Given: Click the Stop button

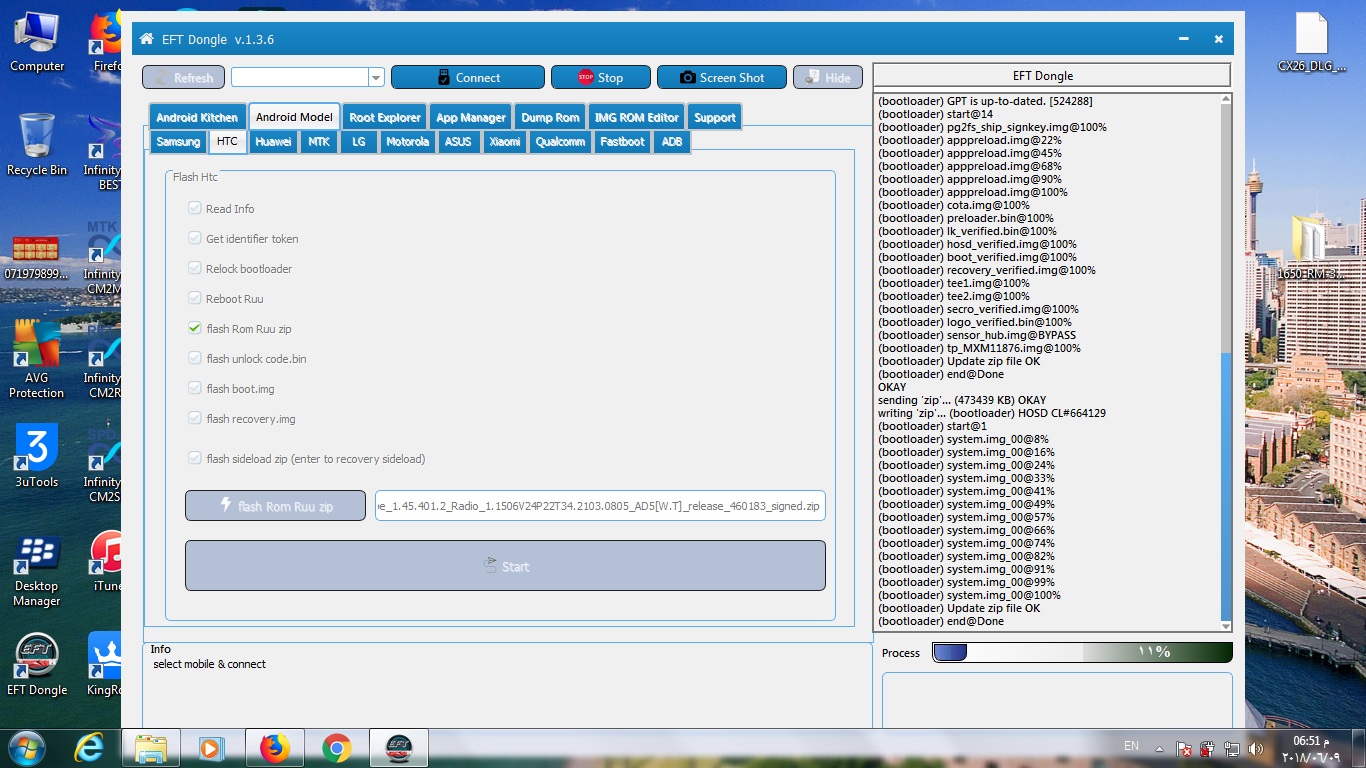Looking at the screenshot, I should pyautogui.click(x=601, y=78).
